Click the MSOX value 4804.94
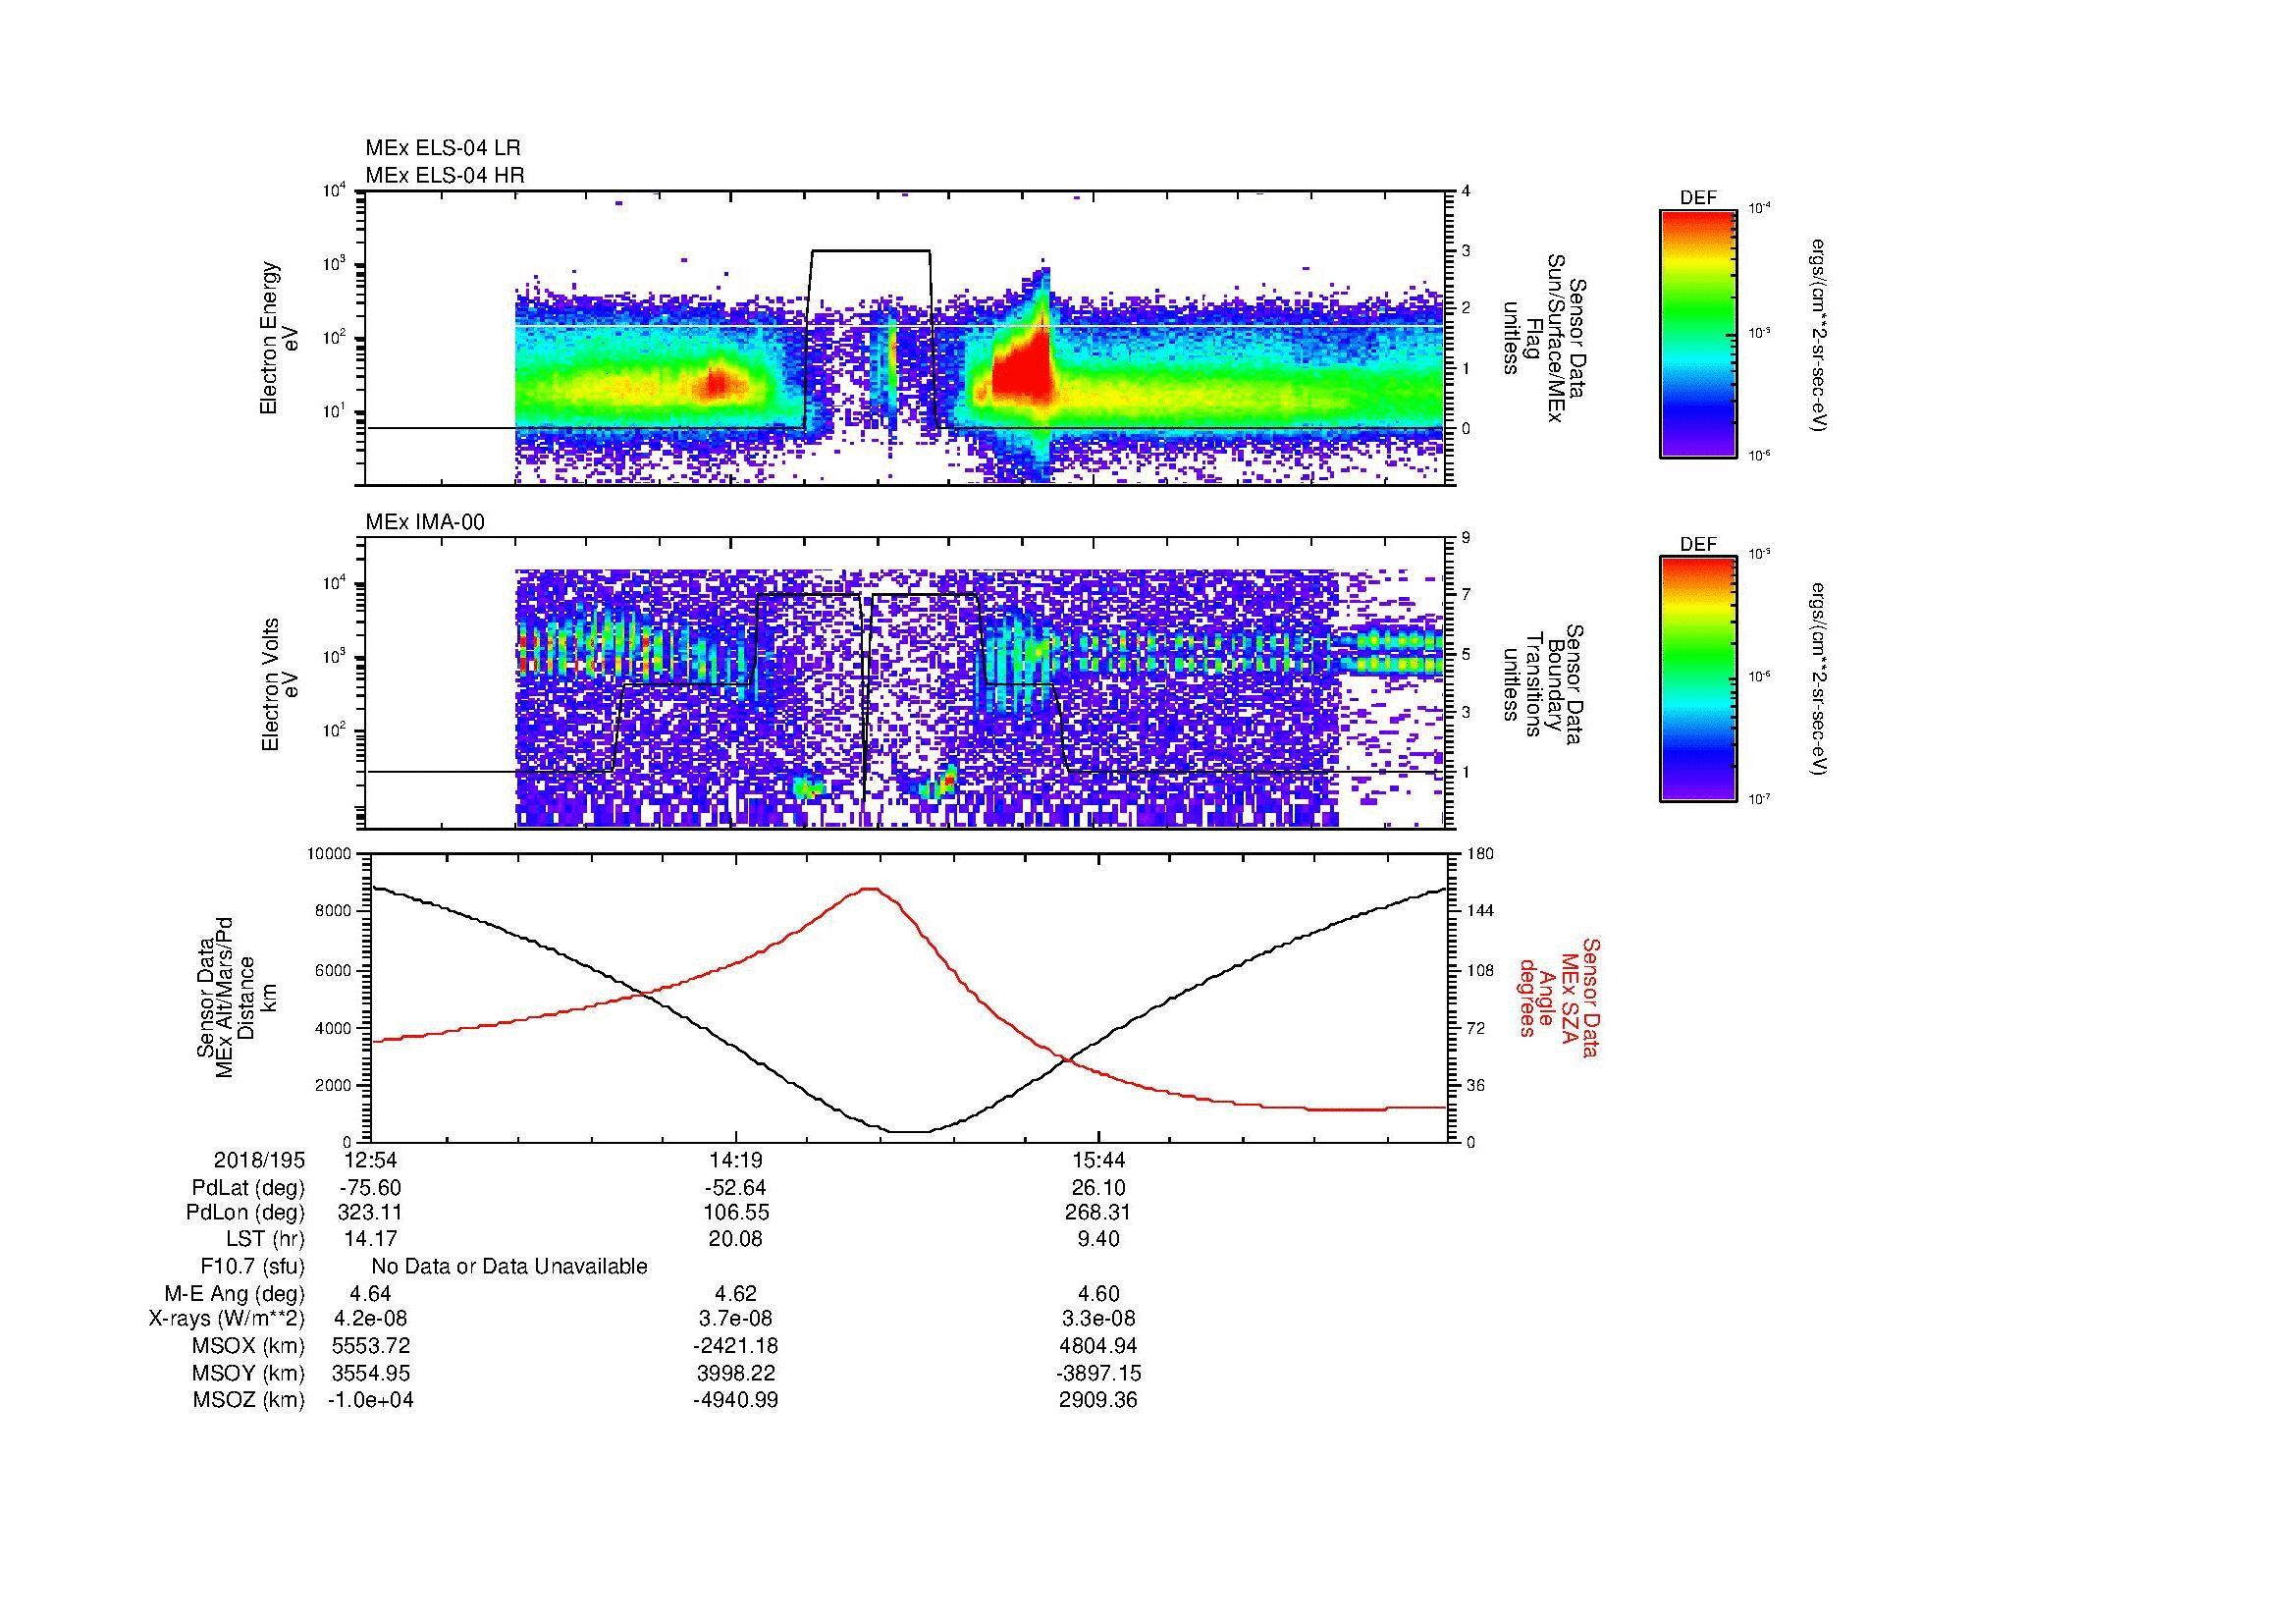 click(1098, 1346)
